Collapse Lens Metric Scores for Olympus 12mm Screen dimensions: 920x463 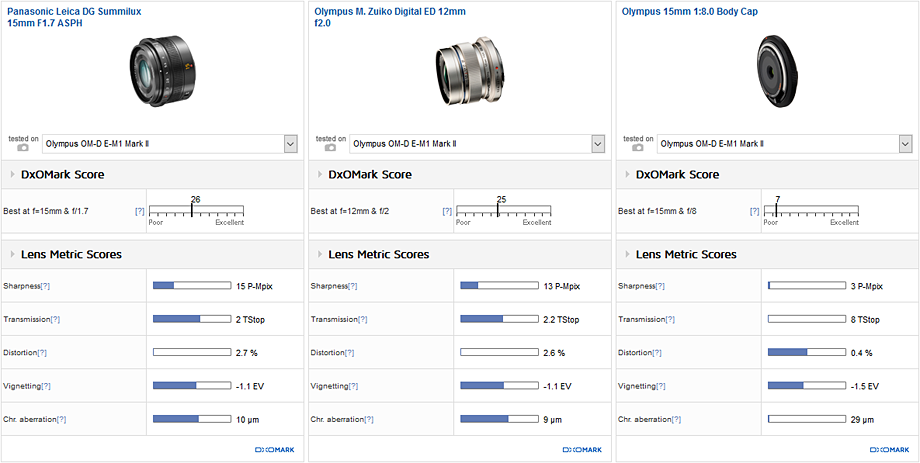pyautogui.click(x=321, y=254)
